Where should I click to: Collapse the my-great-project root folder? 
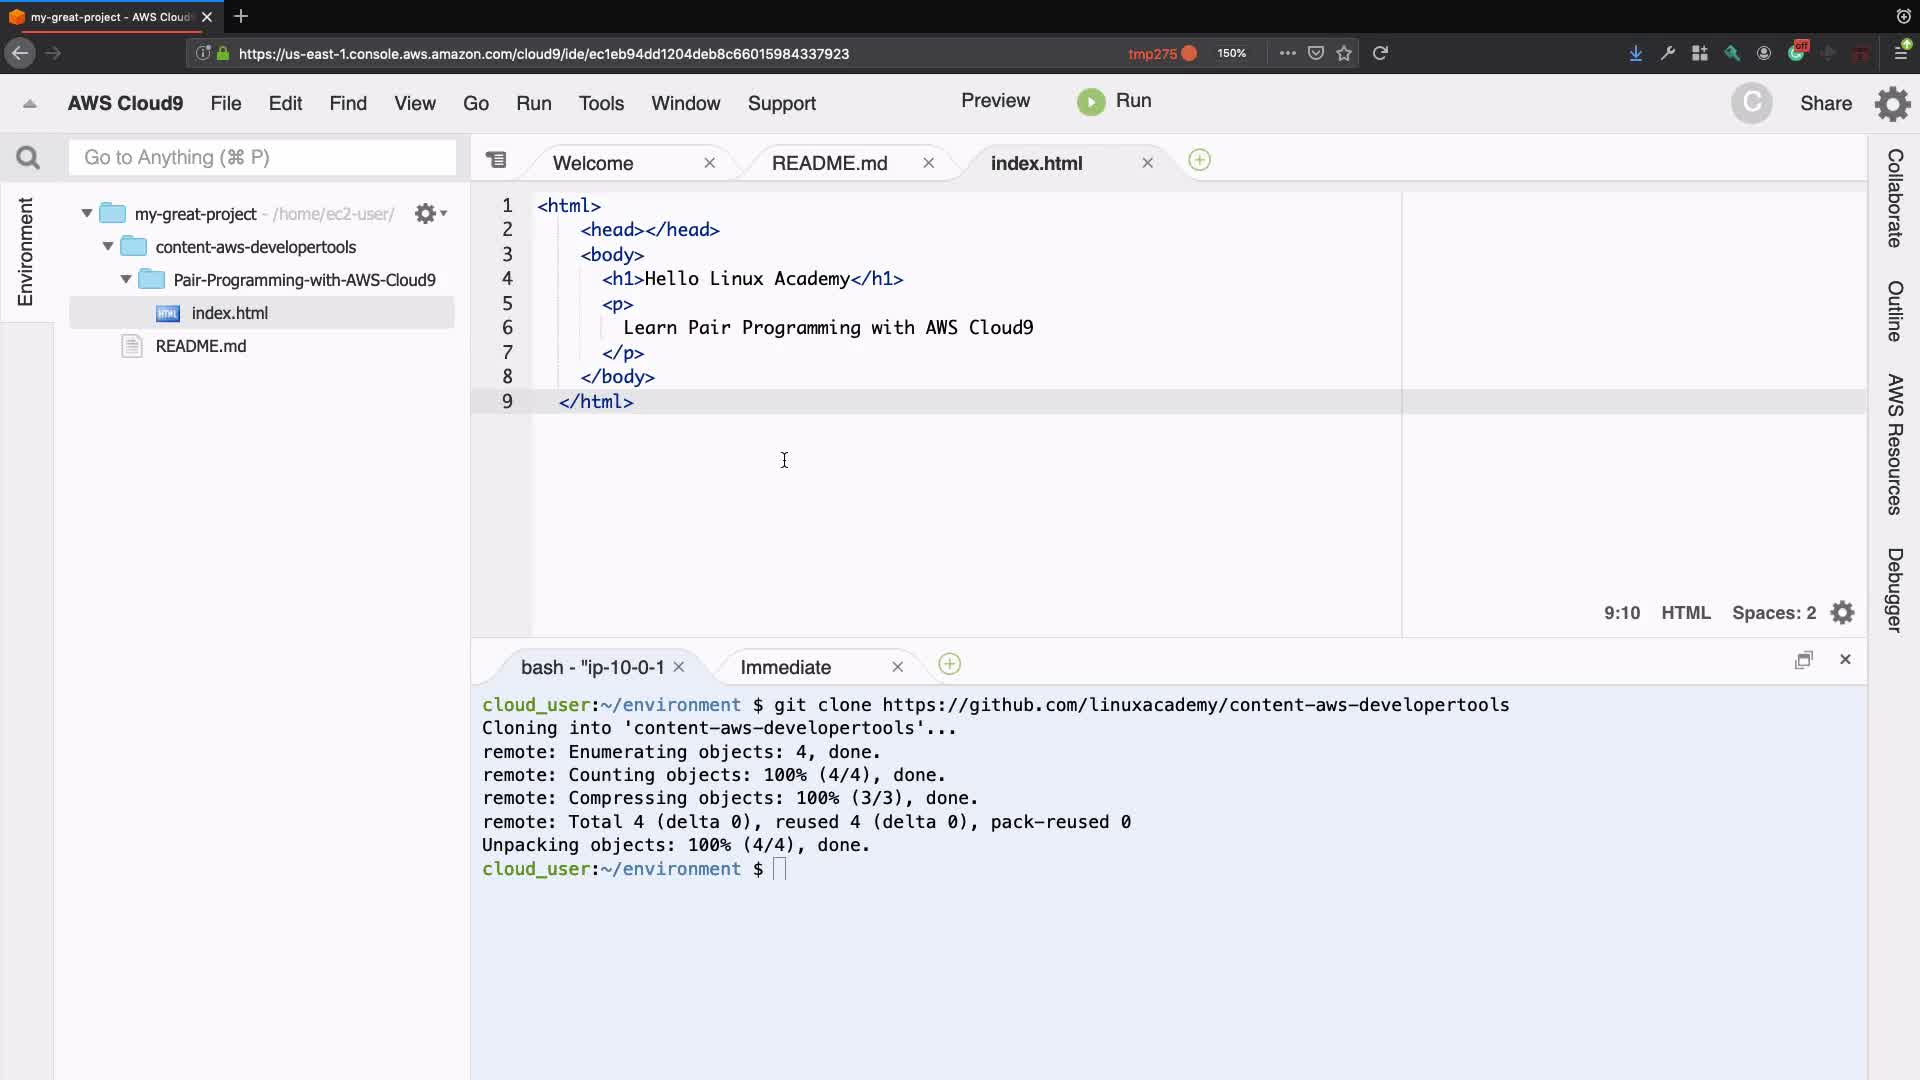pos(87,213)
